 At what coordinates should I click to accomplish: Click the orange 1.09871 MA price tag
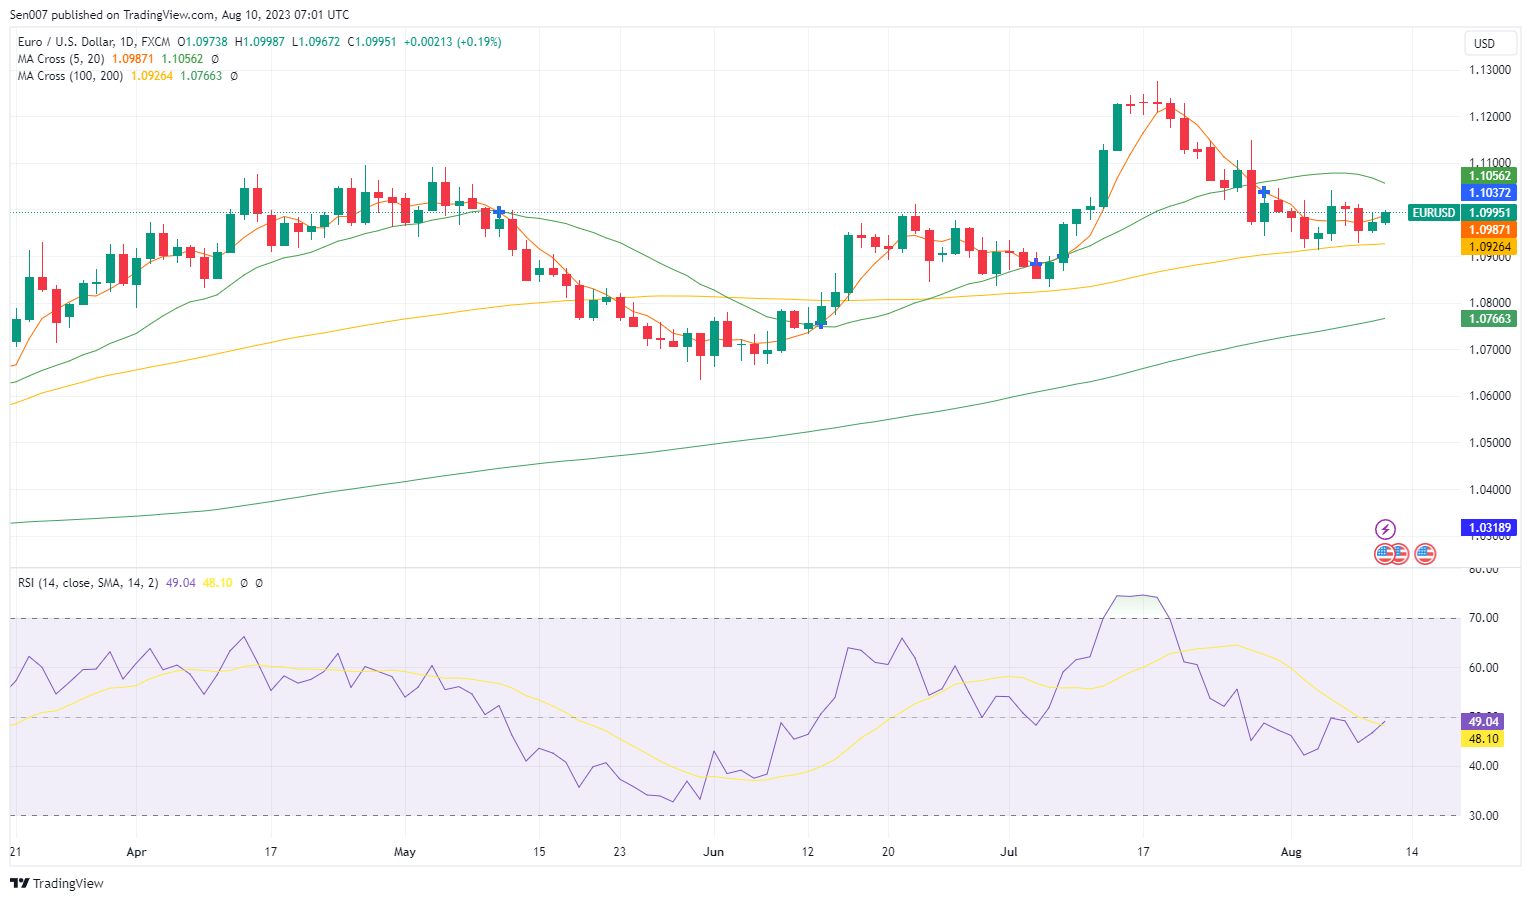pos(1489,230)
